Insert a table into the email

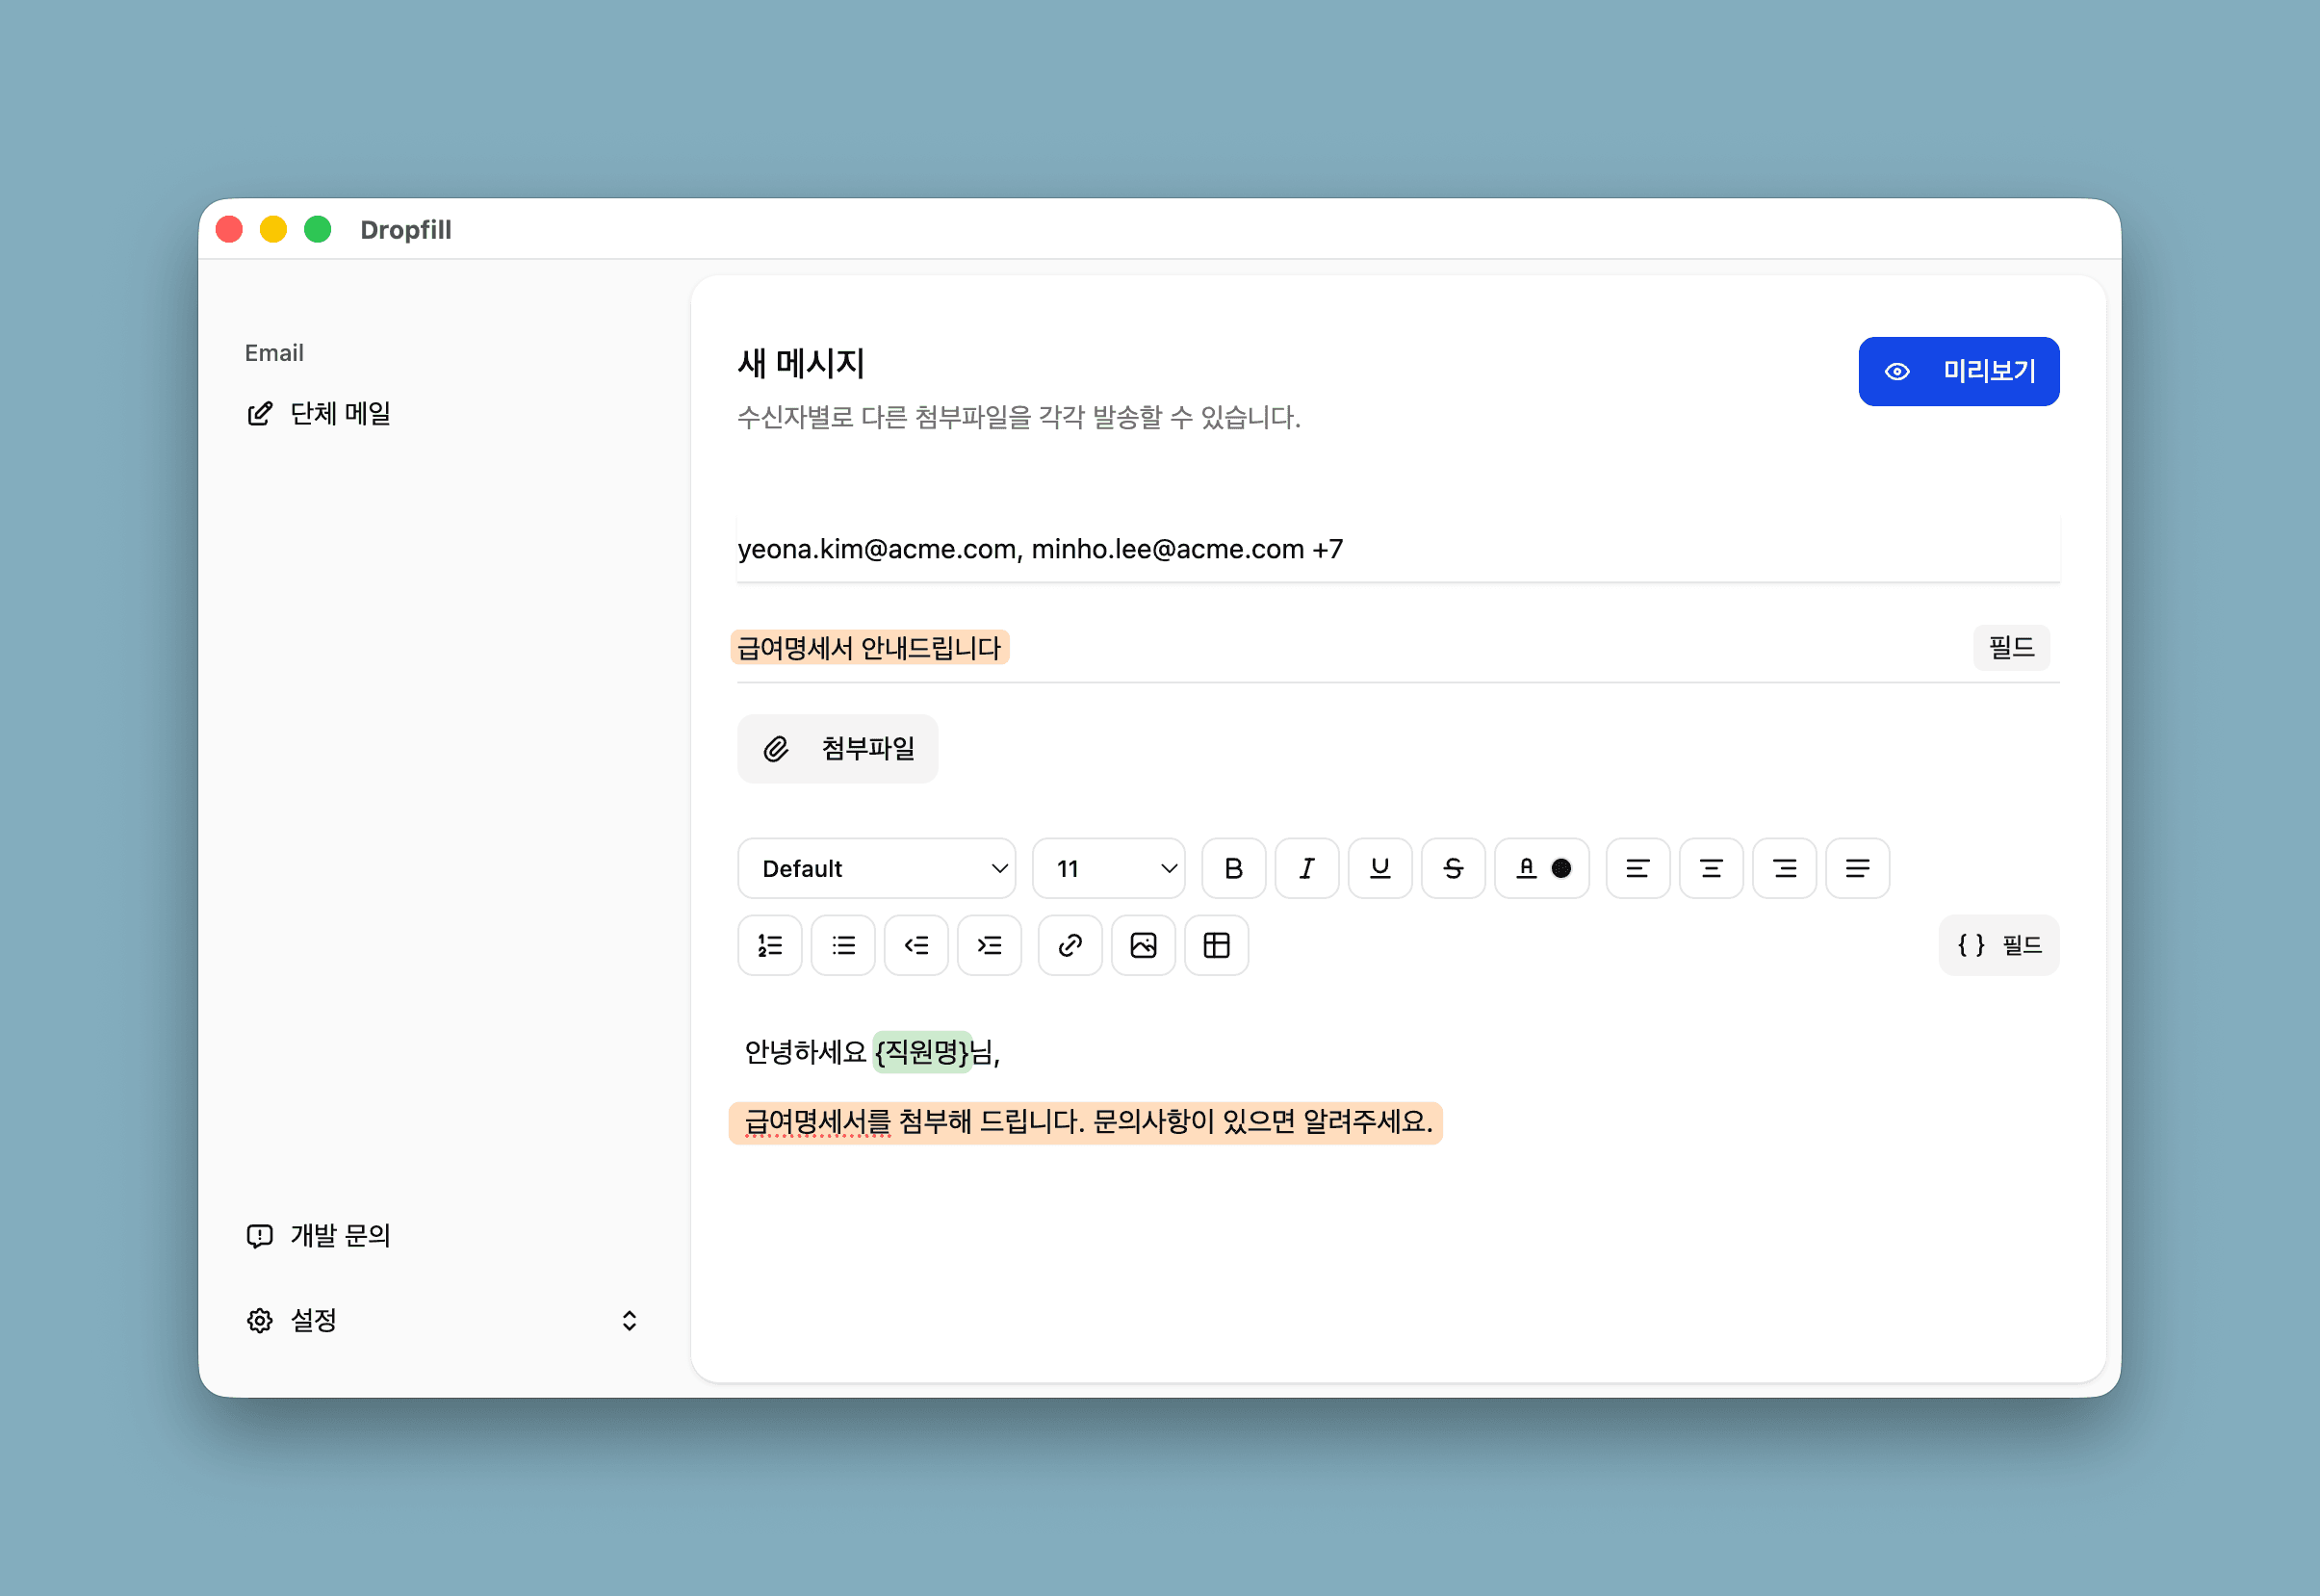pos(1216,945)
